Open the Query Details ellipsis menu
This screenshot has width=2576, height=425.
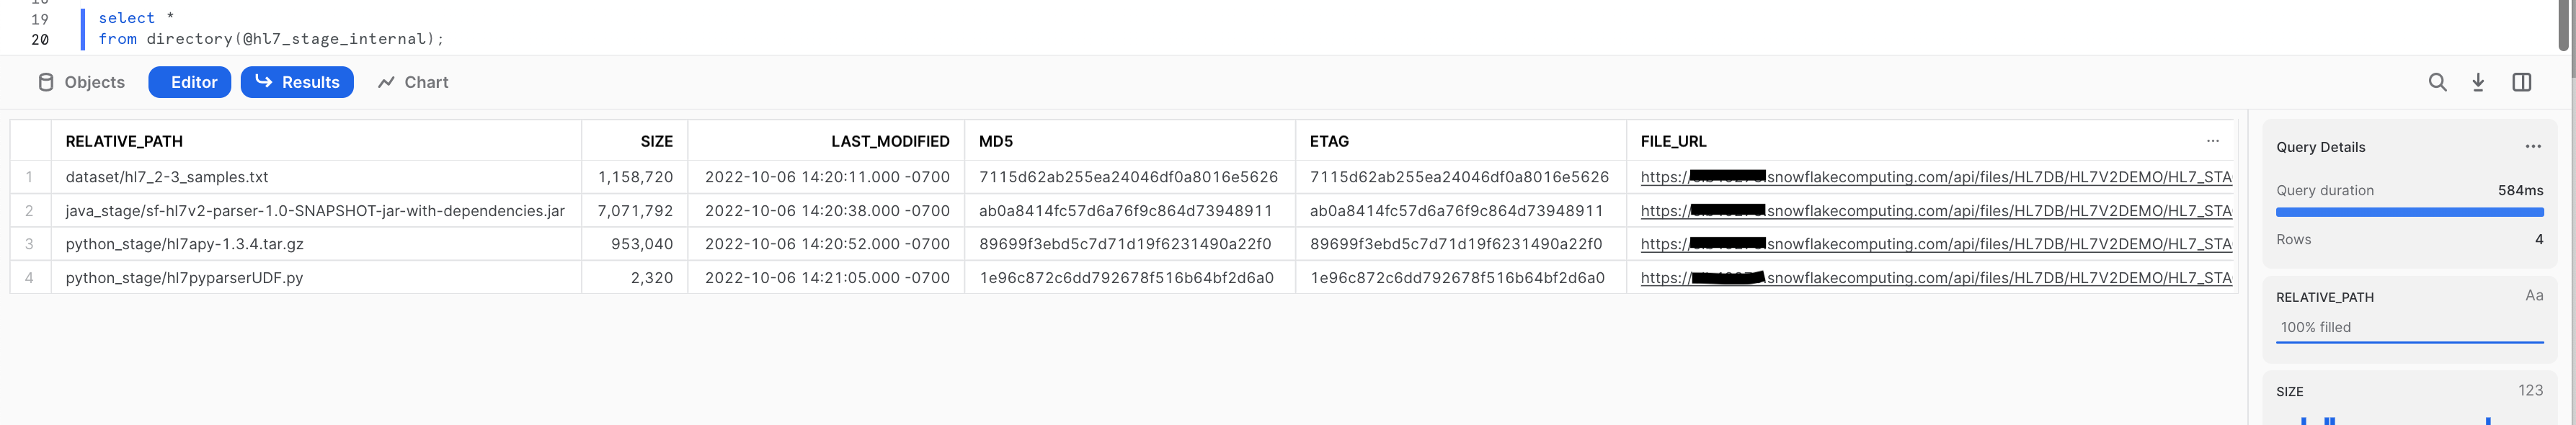click(x=2532, y=147)
